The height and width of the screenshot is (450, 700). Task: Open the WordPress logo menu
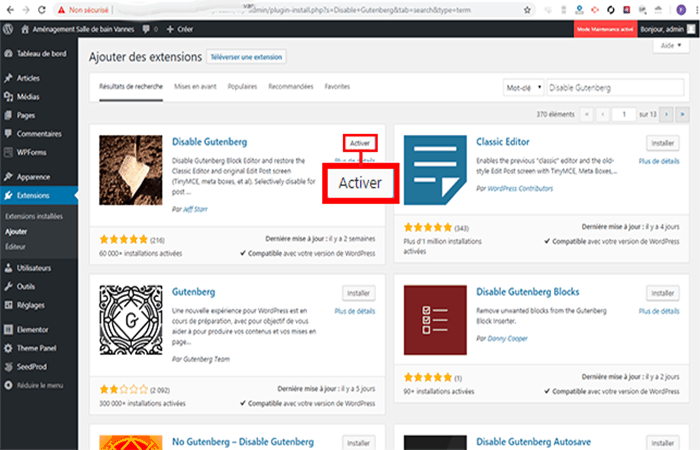[x=8, y=29]
